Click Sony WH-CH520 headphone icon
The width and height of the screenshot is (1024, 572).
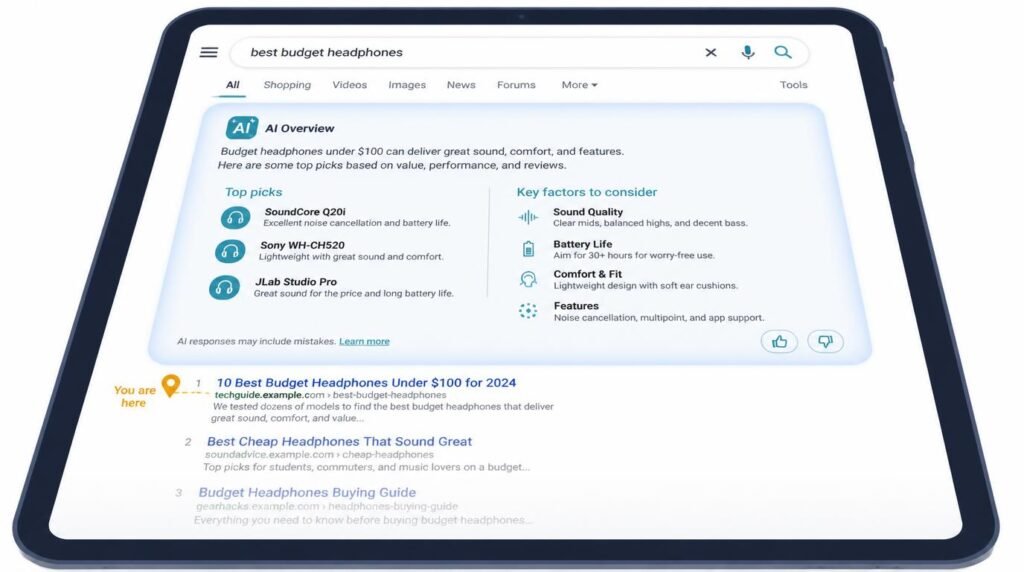click(230, 251)
